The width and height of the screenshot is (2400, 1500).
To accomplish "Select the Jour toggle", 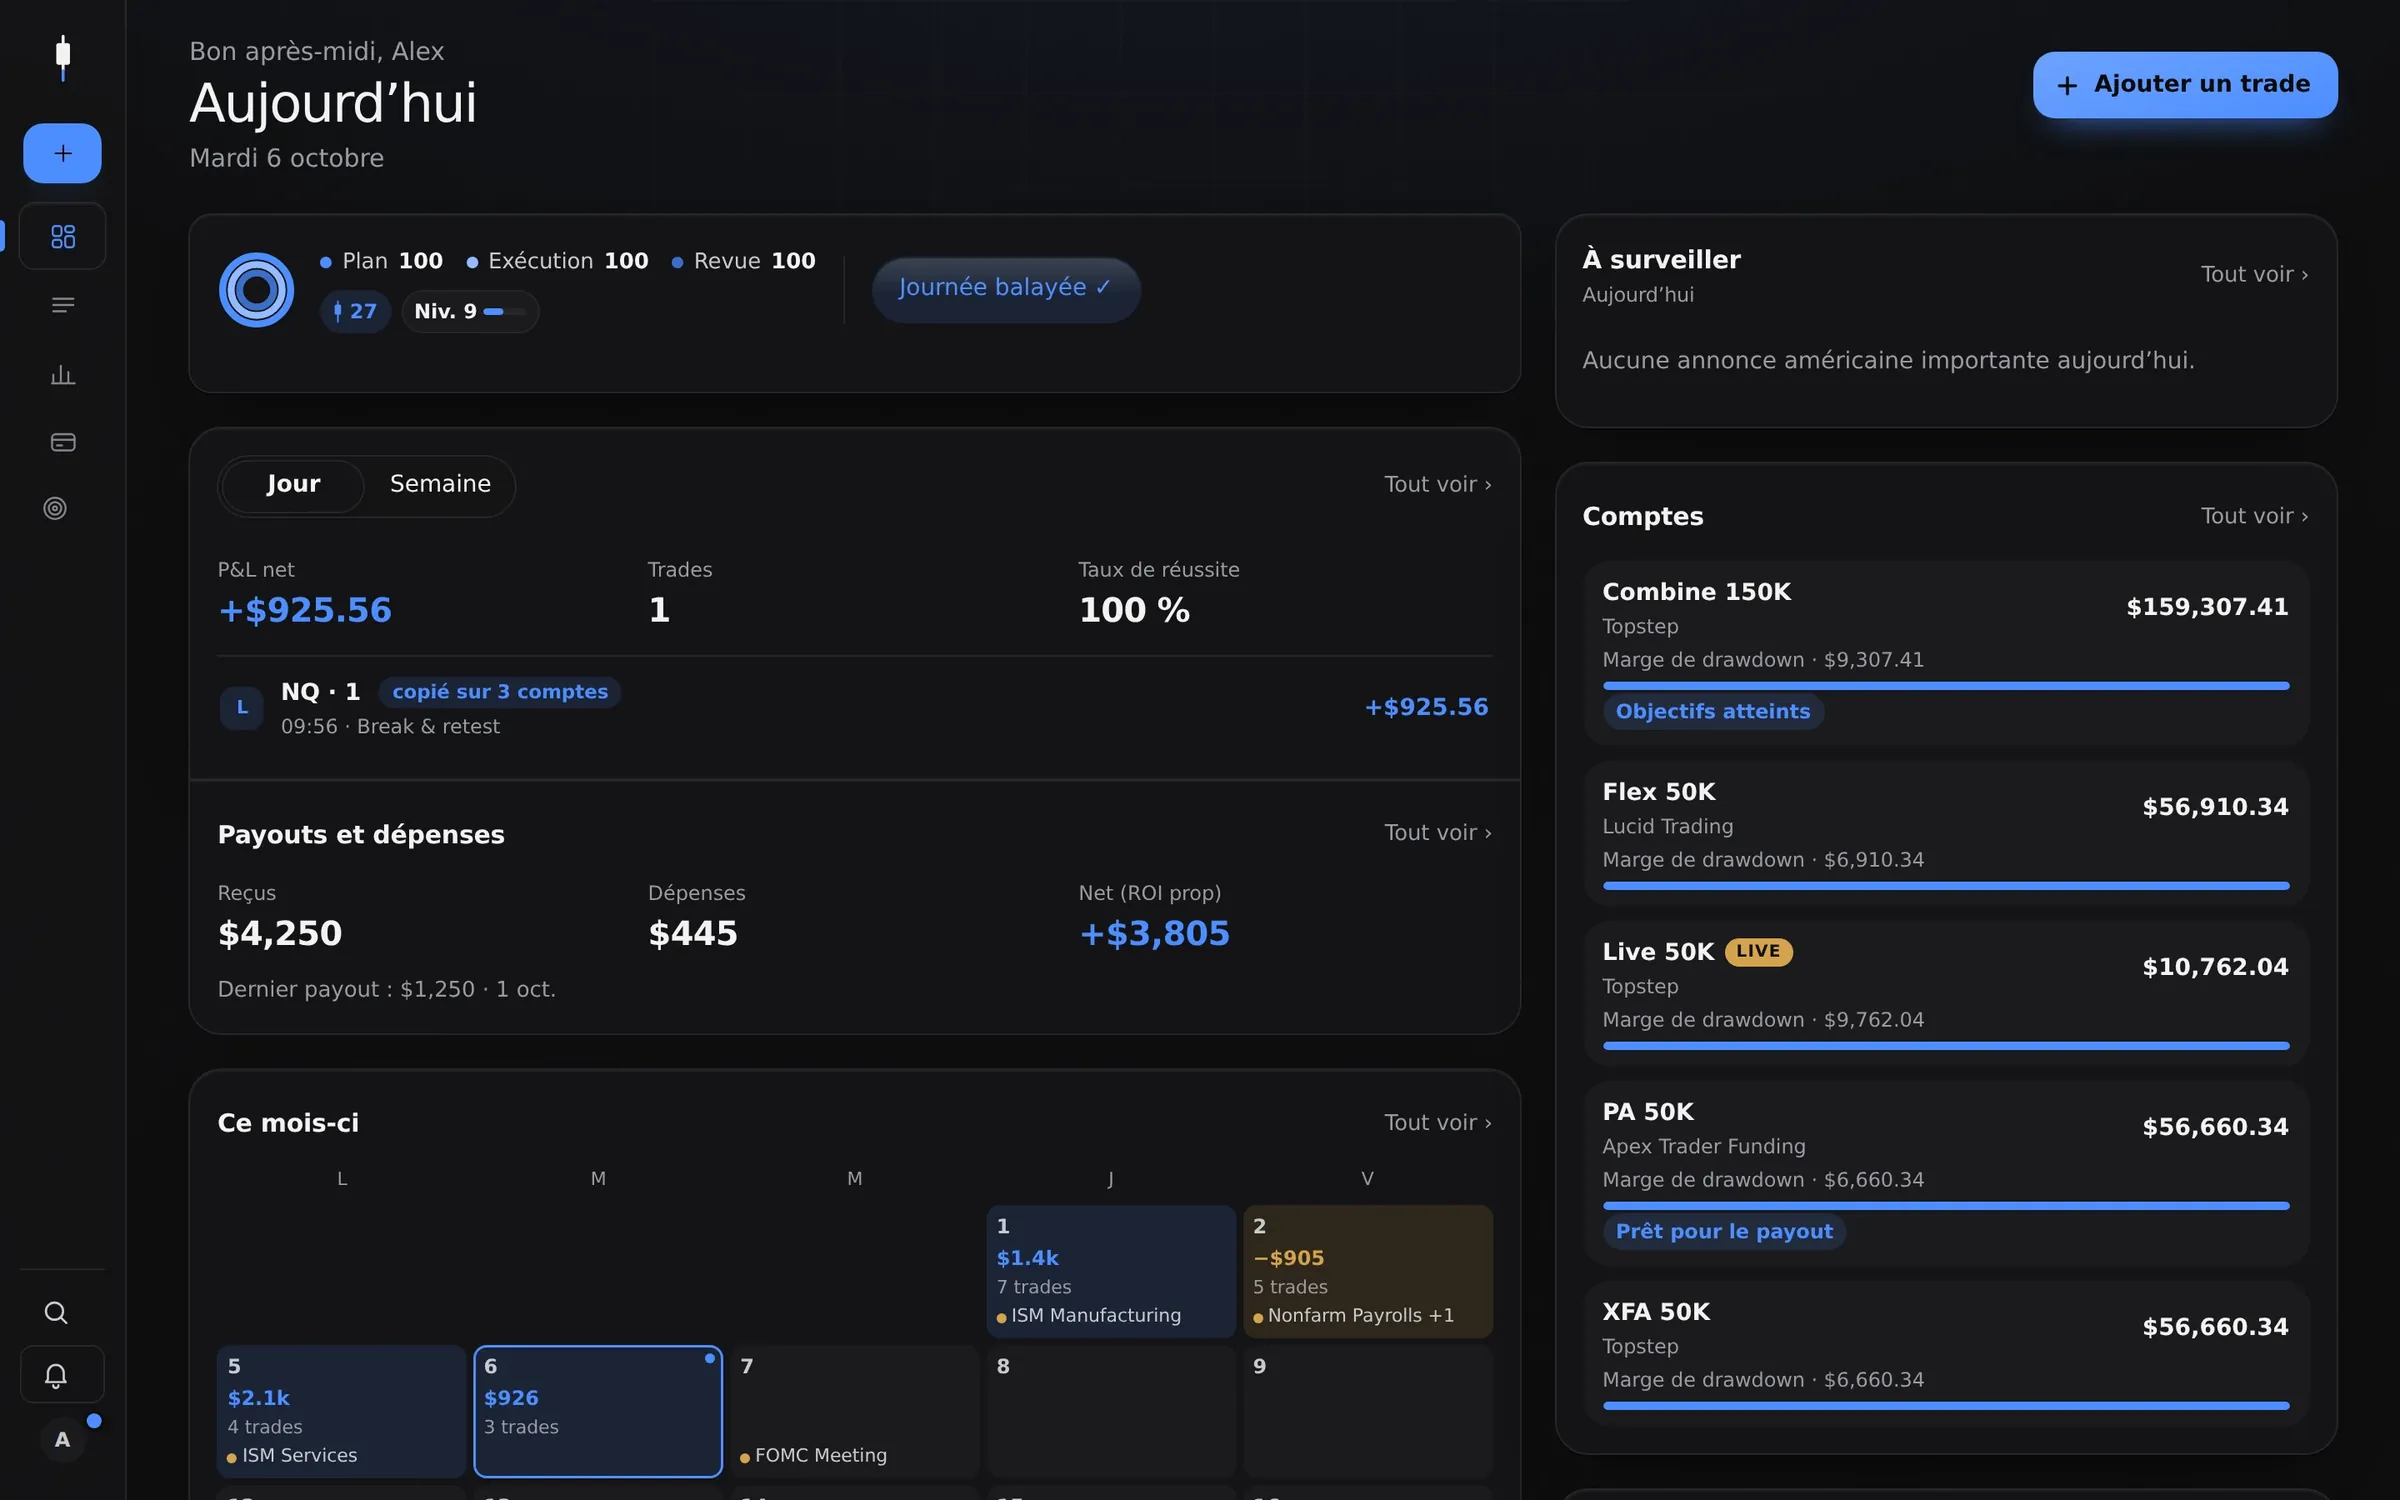I will 293,484.
